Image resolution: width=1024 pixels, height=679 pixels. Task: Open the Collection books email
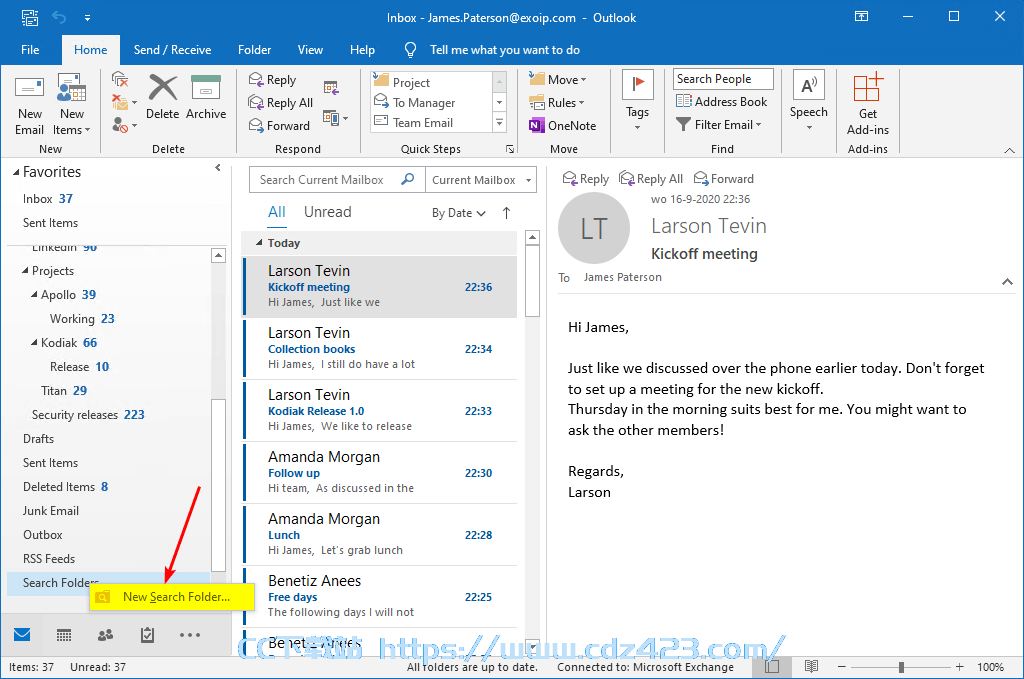pyautogui.click(x=380, y=349)
